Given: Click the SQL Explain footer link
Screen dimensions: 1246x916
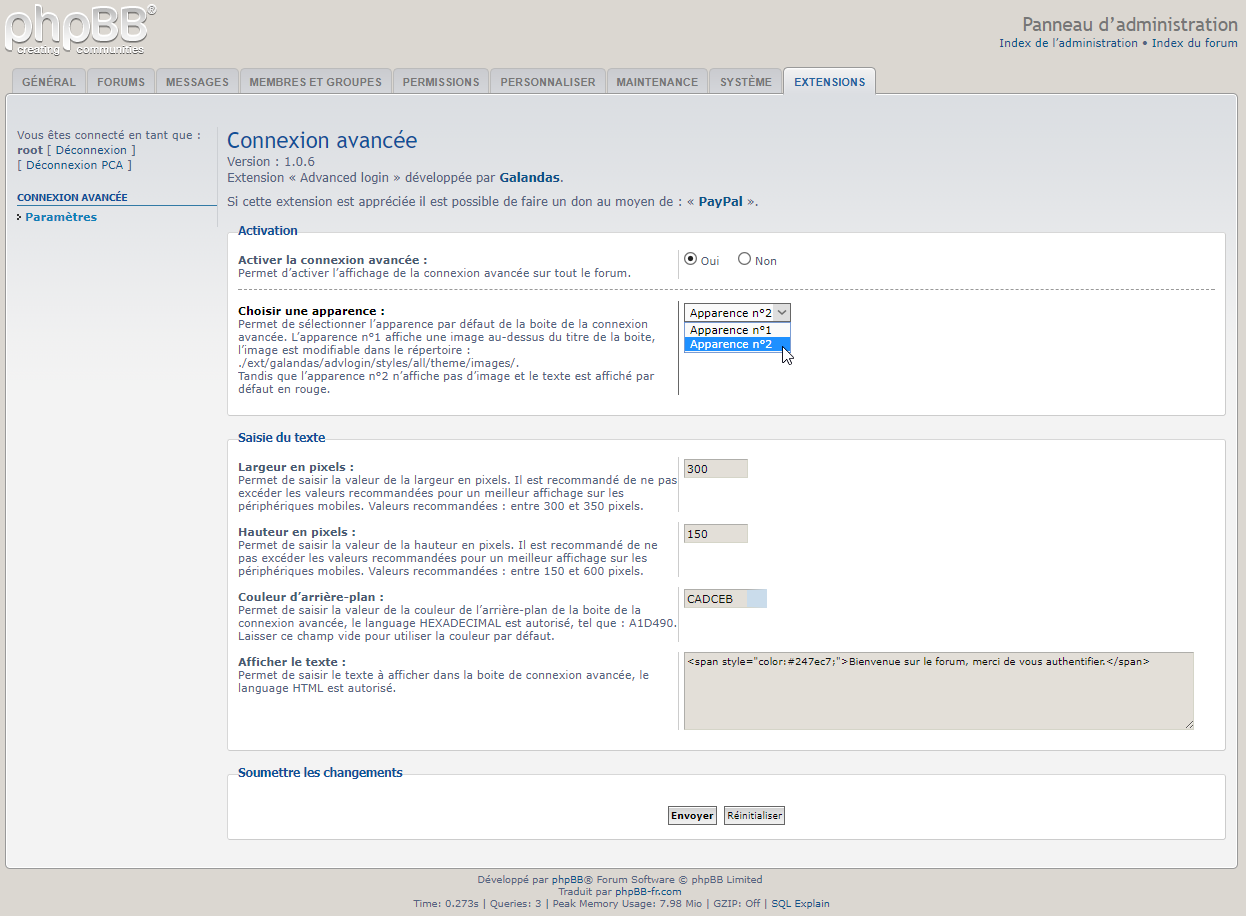Looking at the screenshot, I should (800, 903).
